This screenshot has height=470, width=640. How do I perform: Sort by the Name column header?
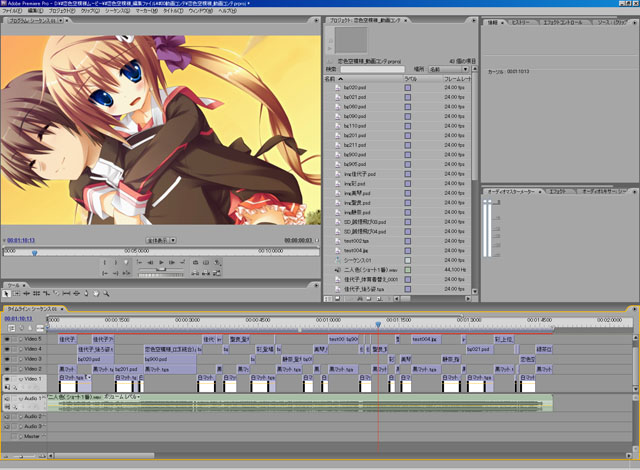pyautogui.click(x=363, y=79)
